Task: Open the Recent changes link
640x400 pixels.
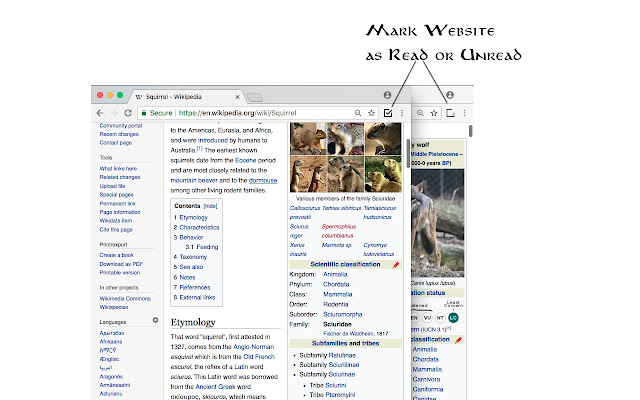Action: point(119,134)
